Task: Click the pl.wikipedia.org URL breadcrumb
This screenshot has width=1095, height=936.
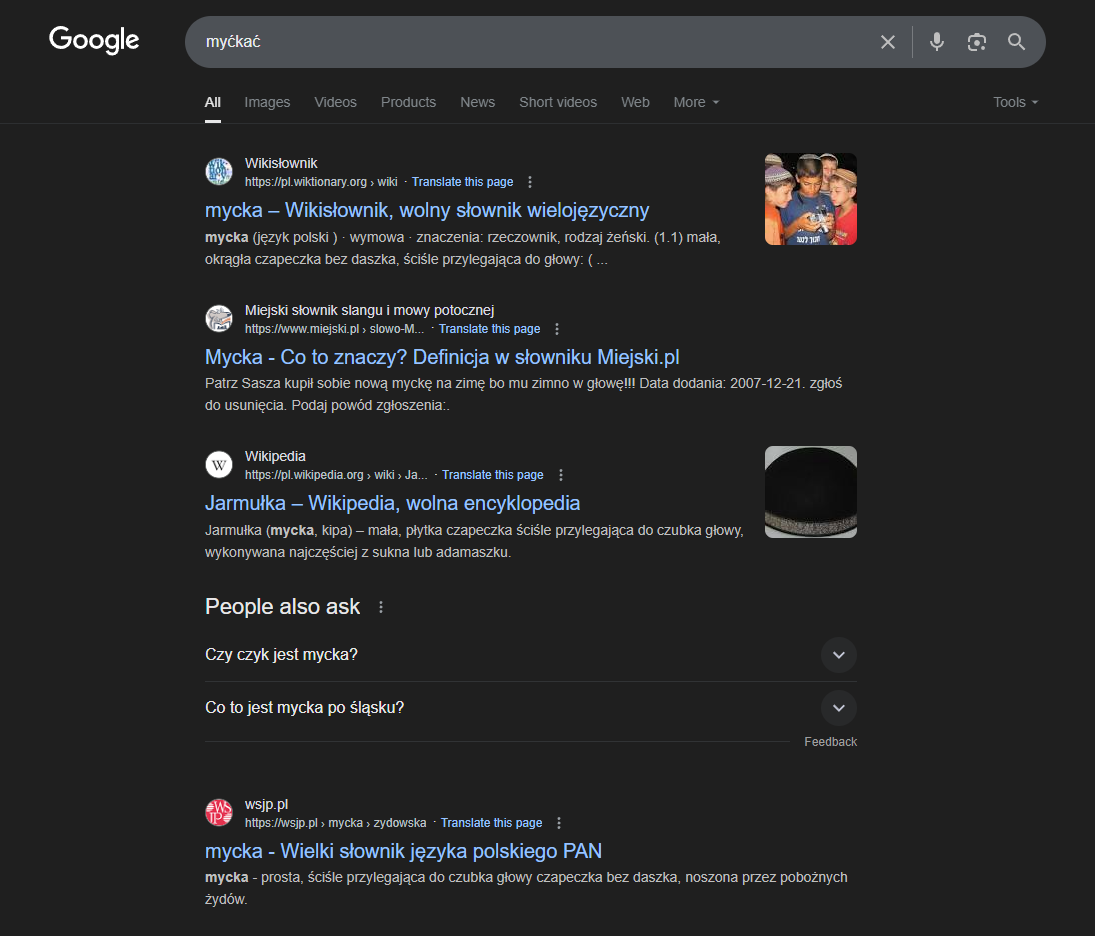Action: (336, 475)
